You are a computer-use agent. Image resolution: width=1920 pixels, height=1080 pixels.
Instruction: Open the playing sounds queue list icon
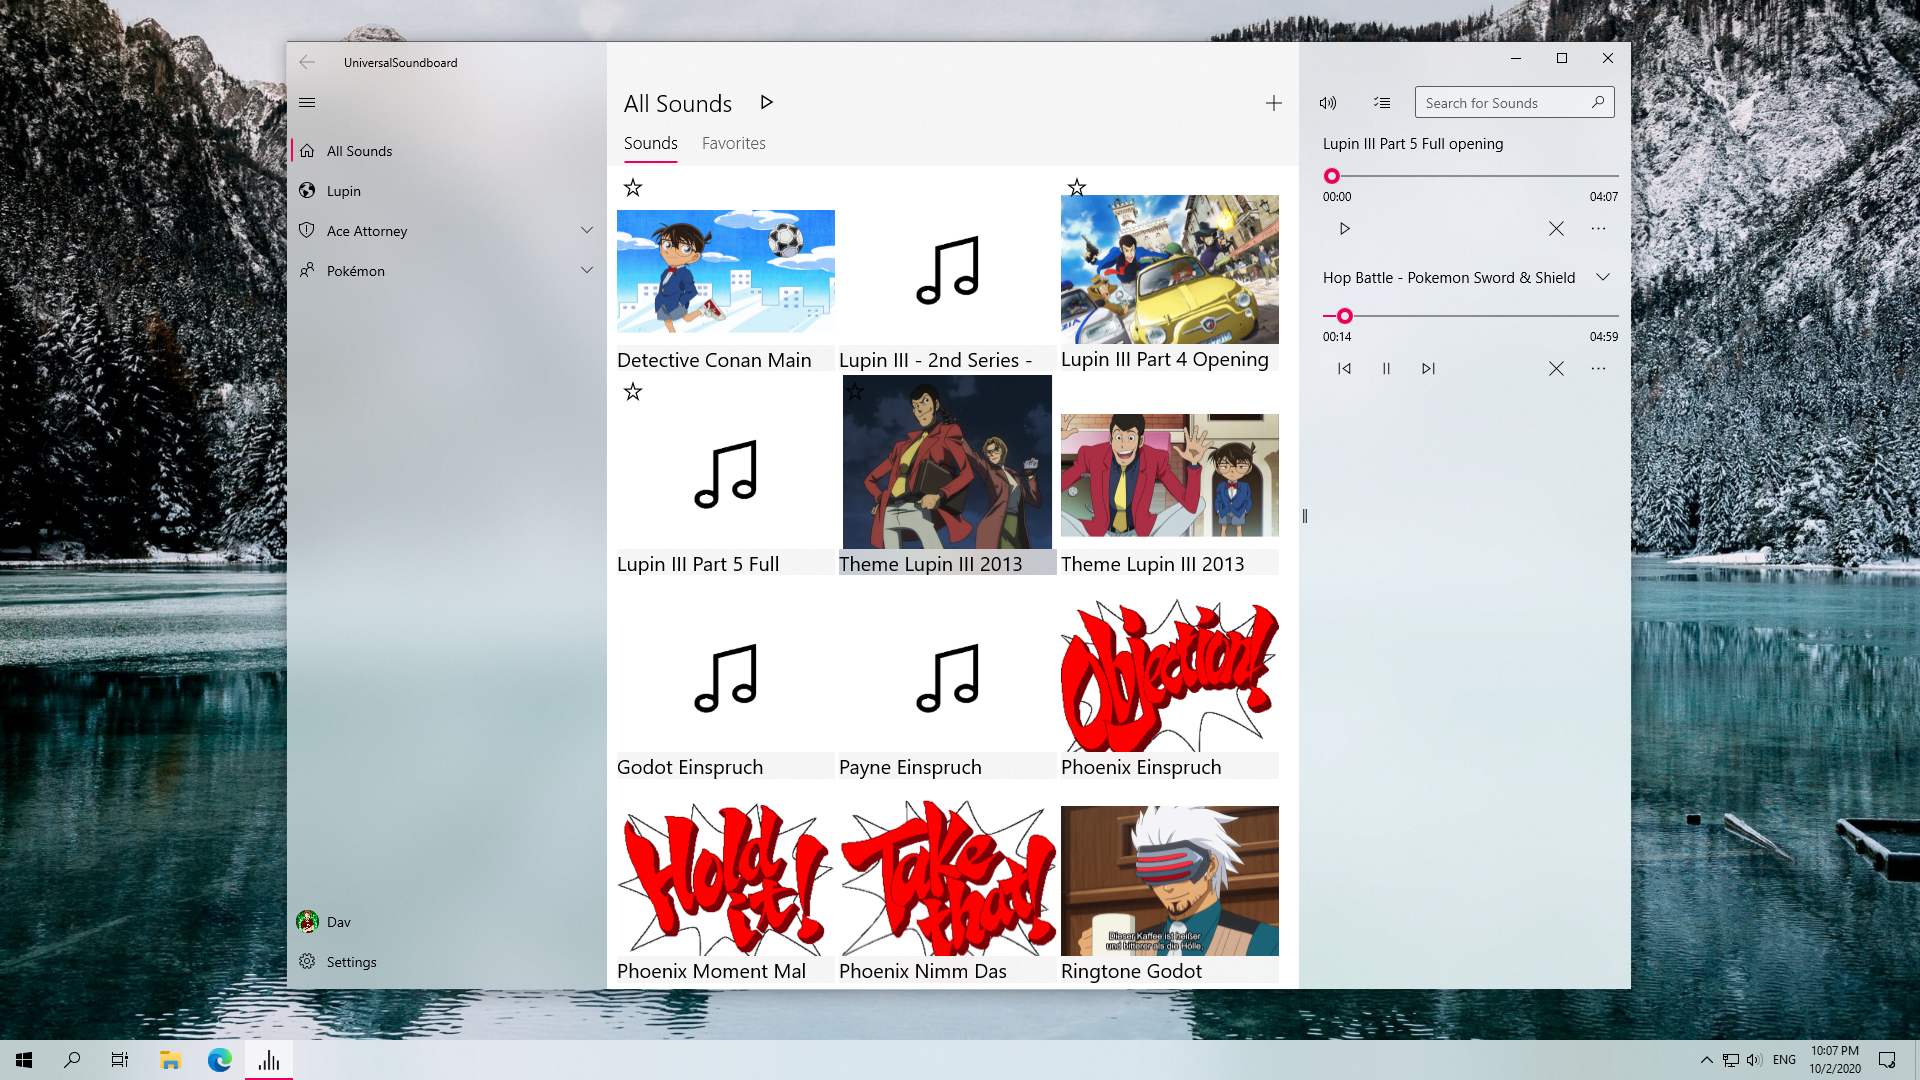(1382, 102)
